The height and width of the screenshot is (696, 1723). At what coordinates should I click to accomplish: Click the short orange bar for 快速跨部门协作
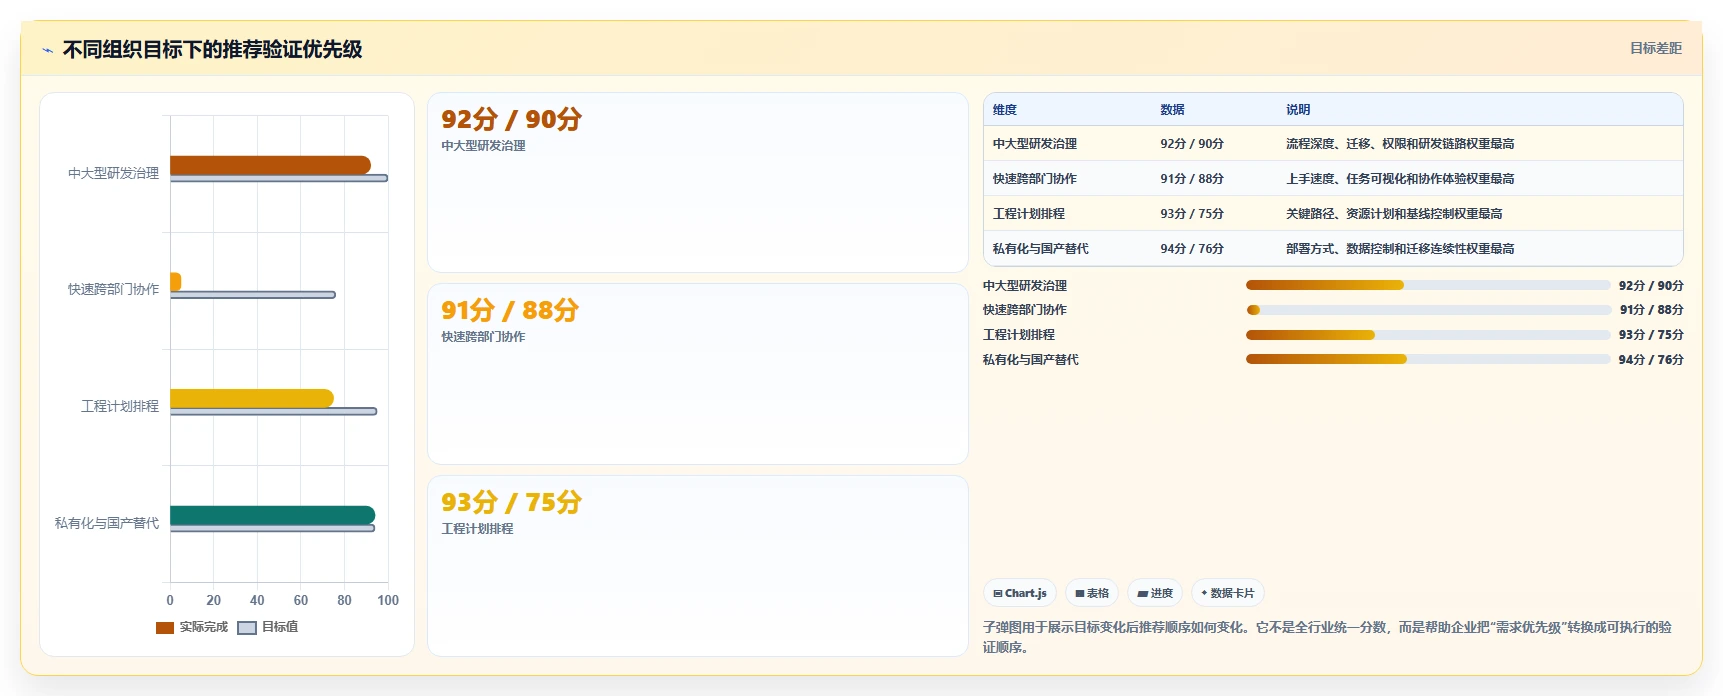pyautogui.click(x=175, y=282)
